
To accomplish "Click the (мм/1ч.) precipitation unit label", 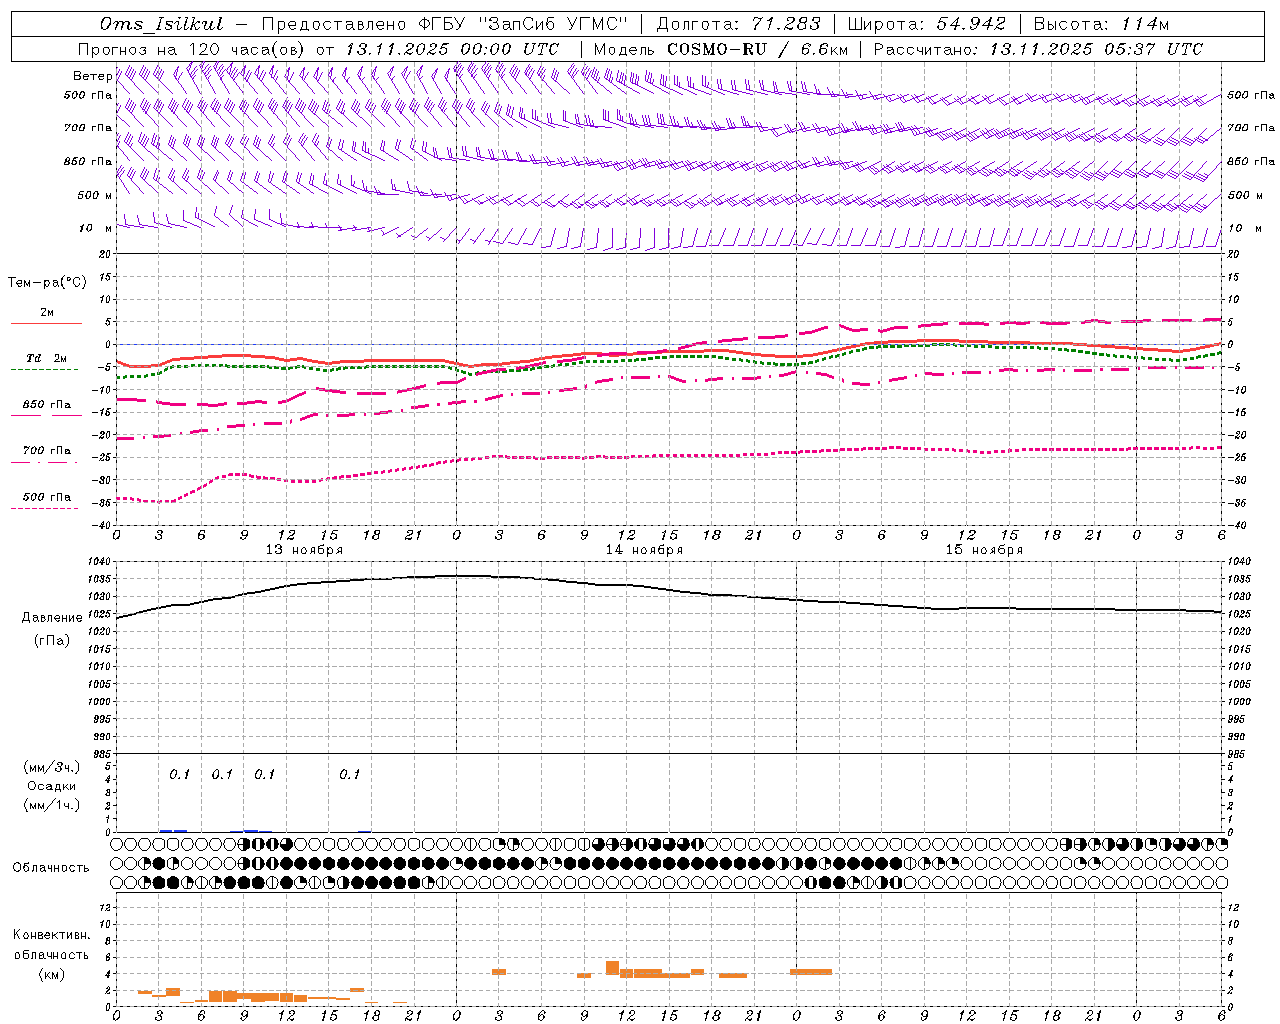I will pos(52,805).
